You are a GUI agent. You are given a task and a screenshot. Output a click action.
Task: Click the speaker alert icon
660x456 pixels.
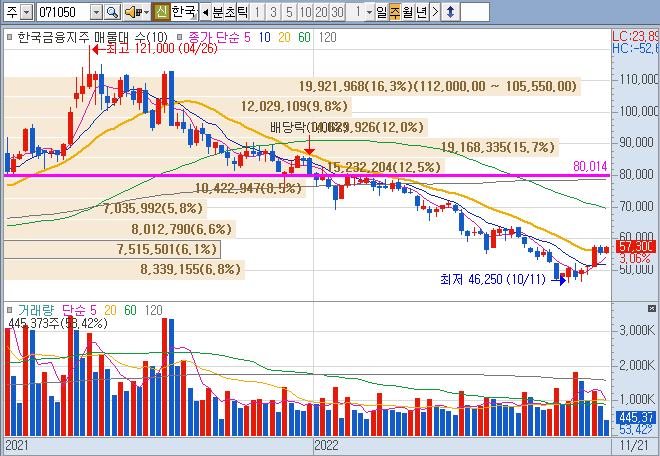click(x=133, y=12)
